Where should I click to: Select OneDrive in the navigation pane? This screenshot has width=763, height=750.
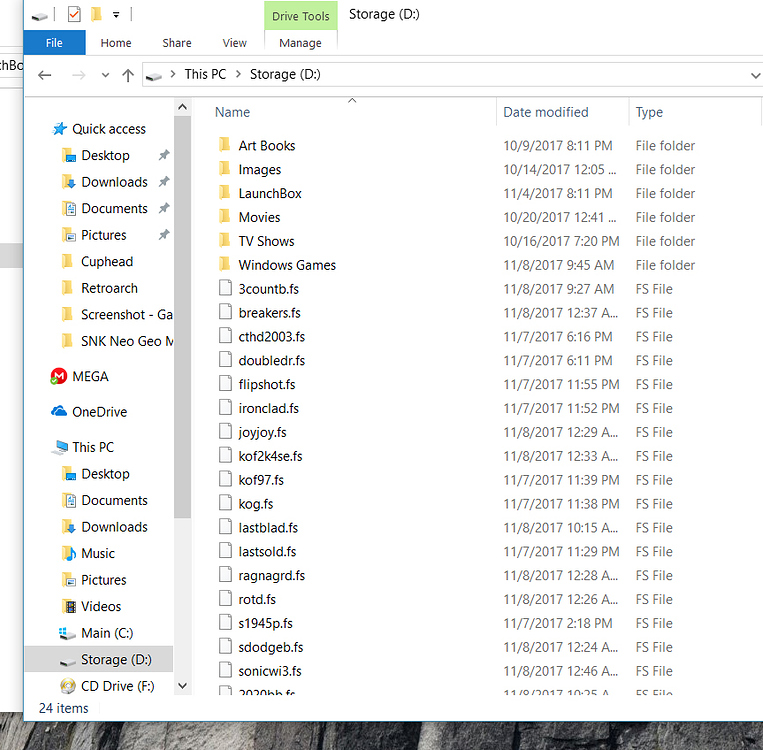click(x=98, y=412)
